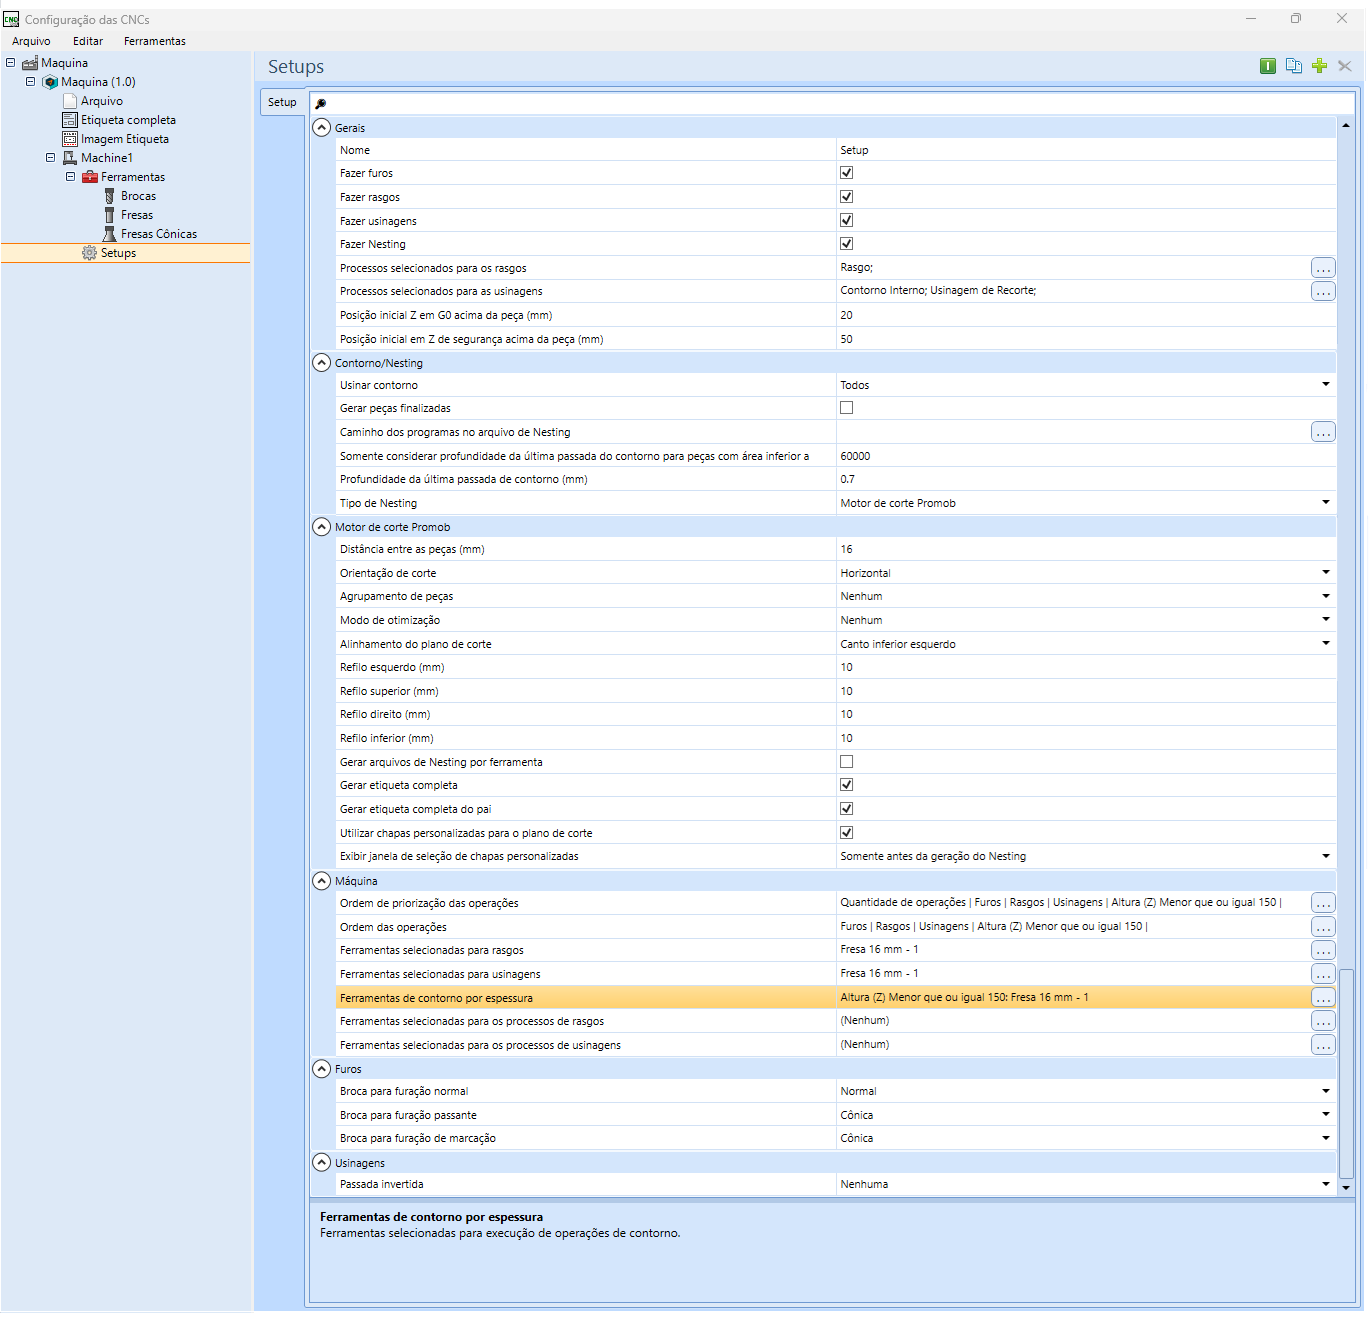Collapse the Ferramentas tree node
Viewport: 1372px width, 1331px height.
click(x=71, y=176)
